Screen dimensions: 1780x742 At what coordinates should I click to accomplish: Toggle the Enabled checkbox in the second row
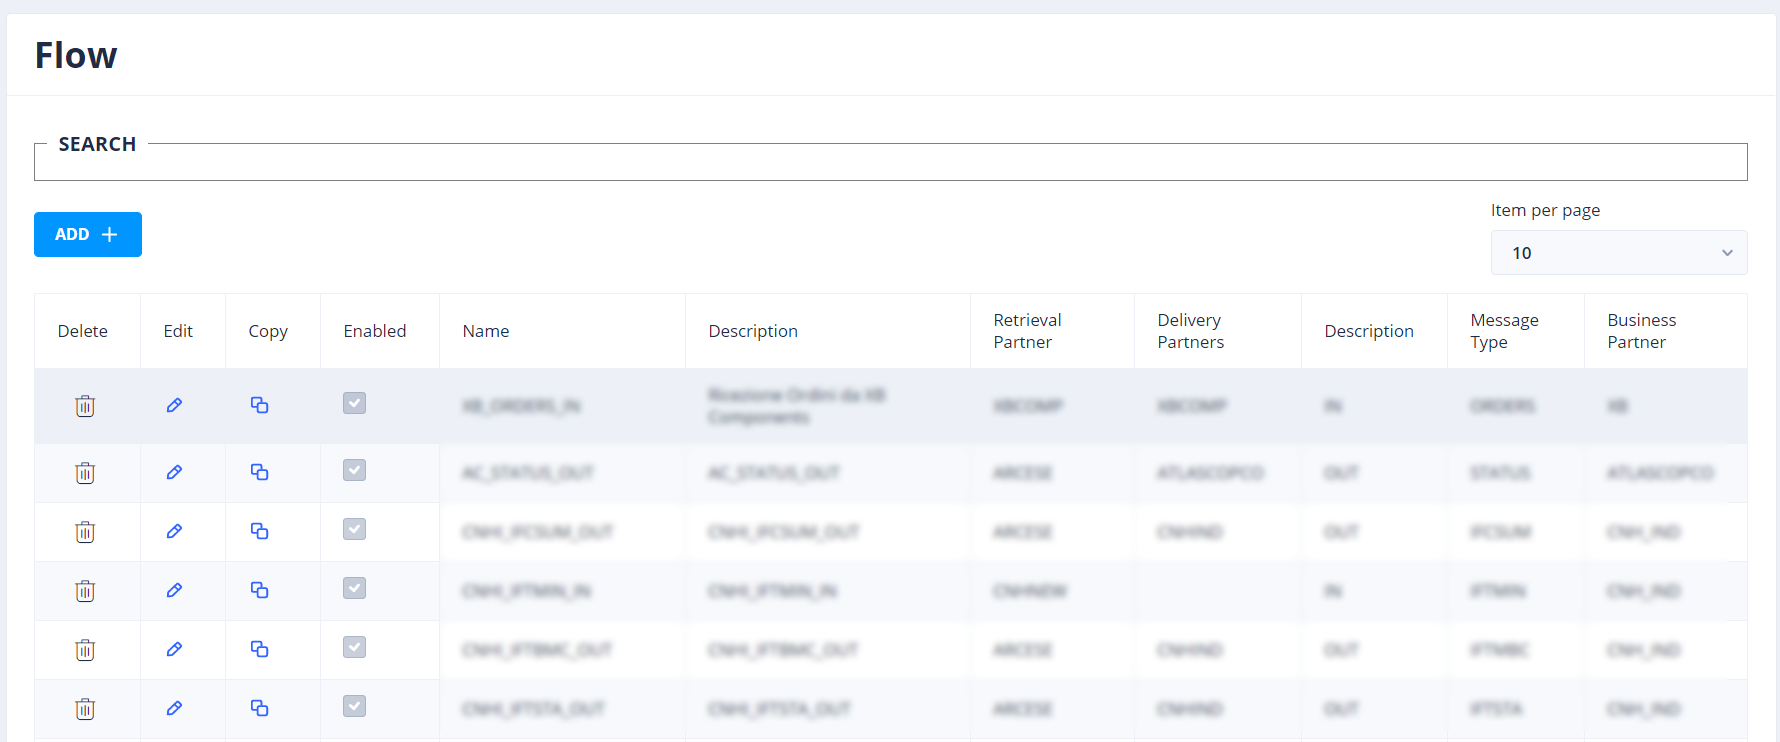354,470
